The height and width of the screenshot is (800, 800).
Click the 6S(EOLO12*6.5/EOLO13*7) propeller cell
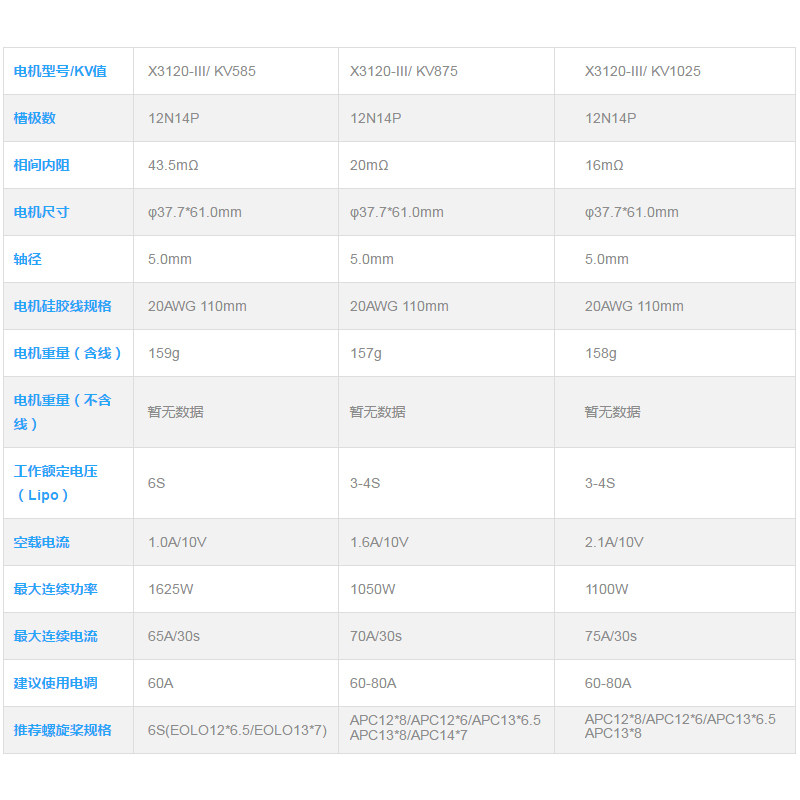point(237,730)
